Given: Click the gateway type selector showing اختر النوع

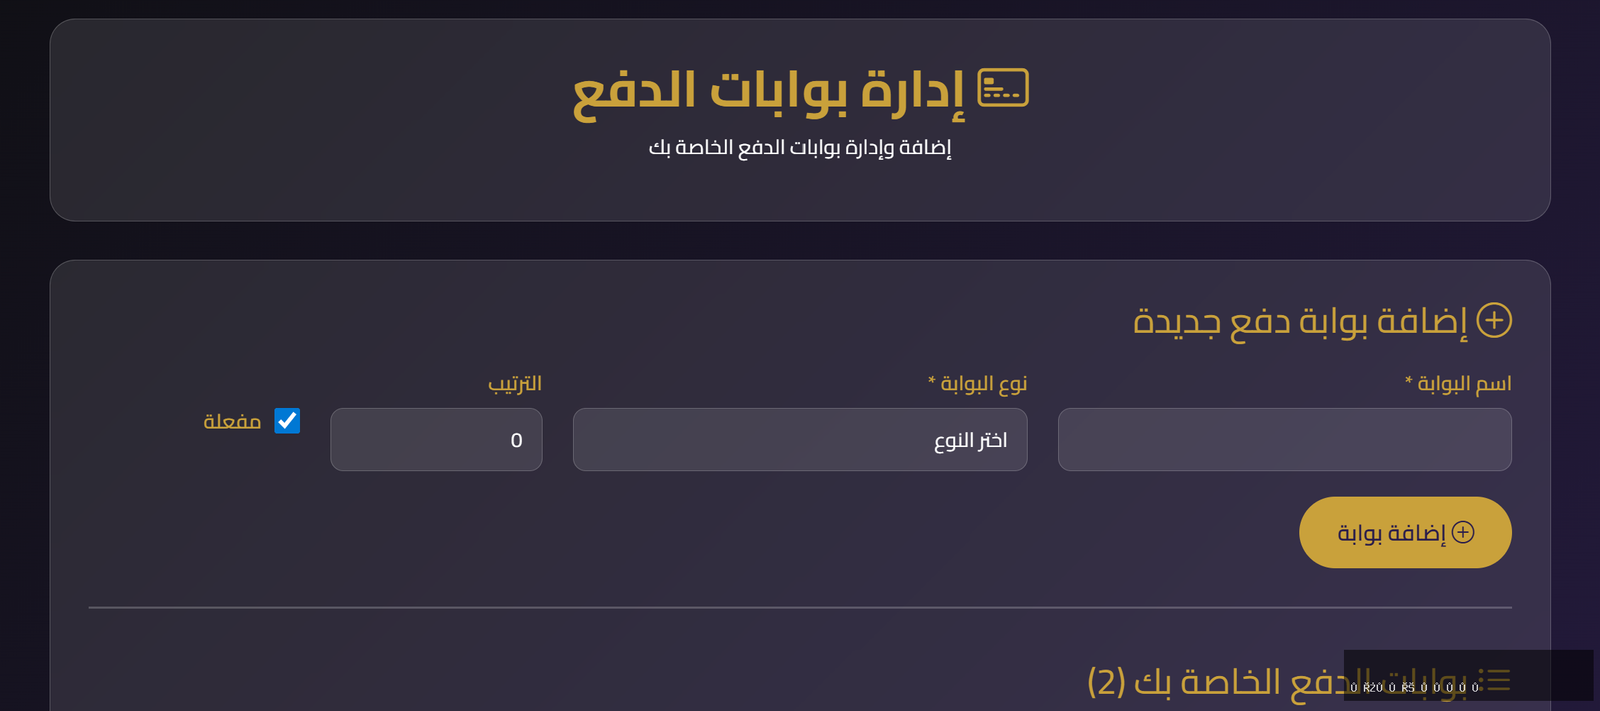Looking at the screenshot, I should click(799, 439).
